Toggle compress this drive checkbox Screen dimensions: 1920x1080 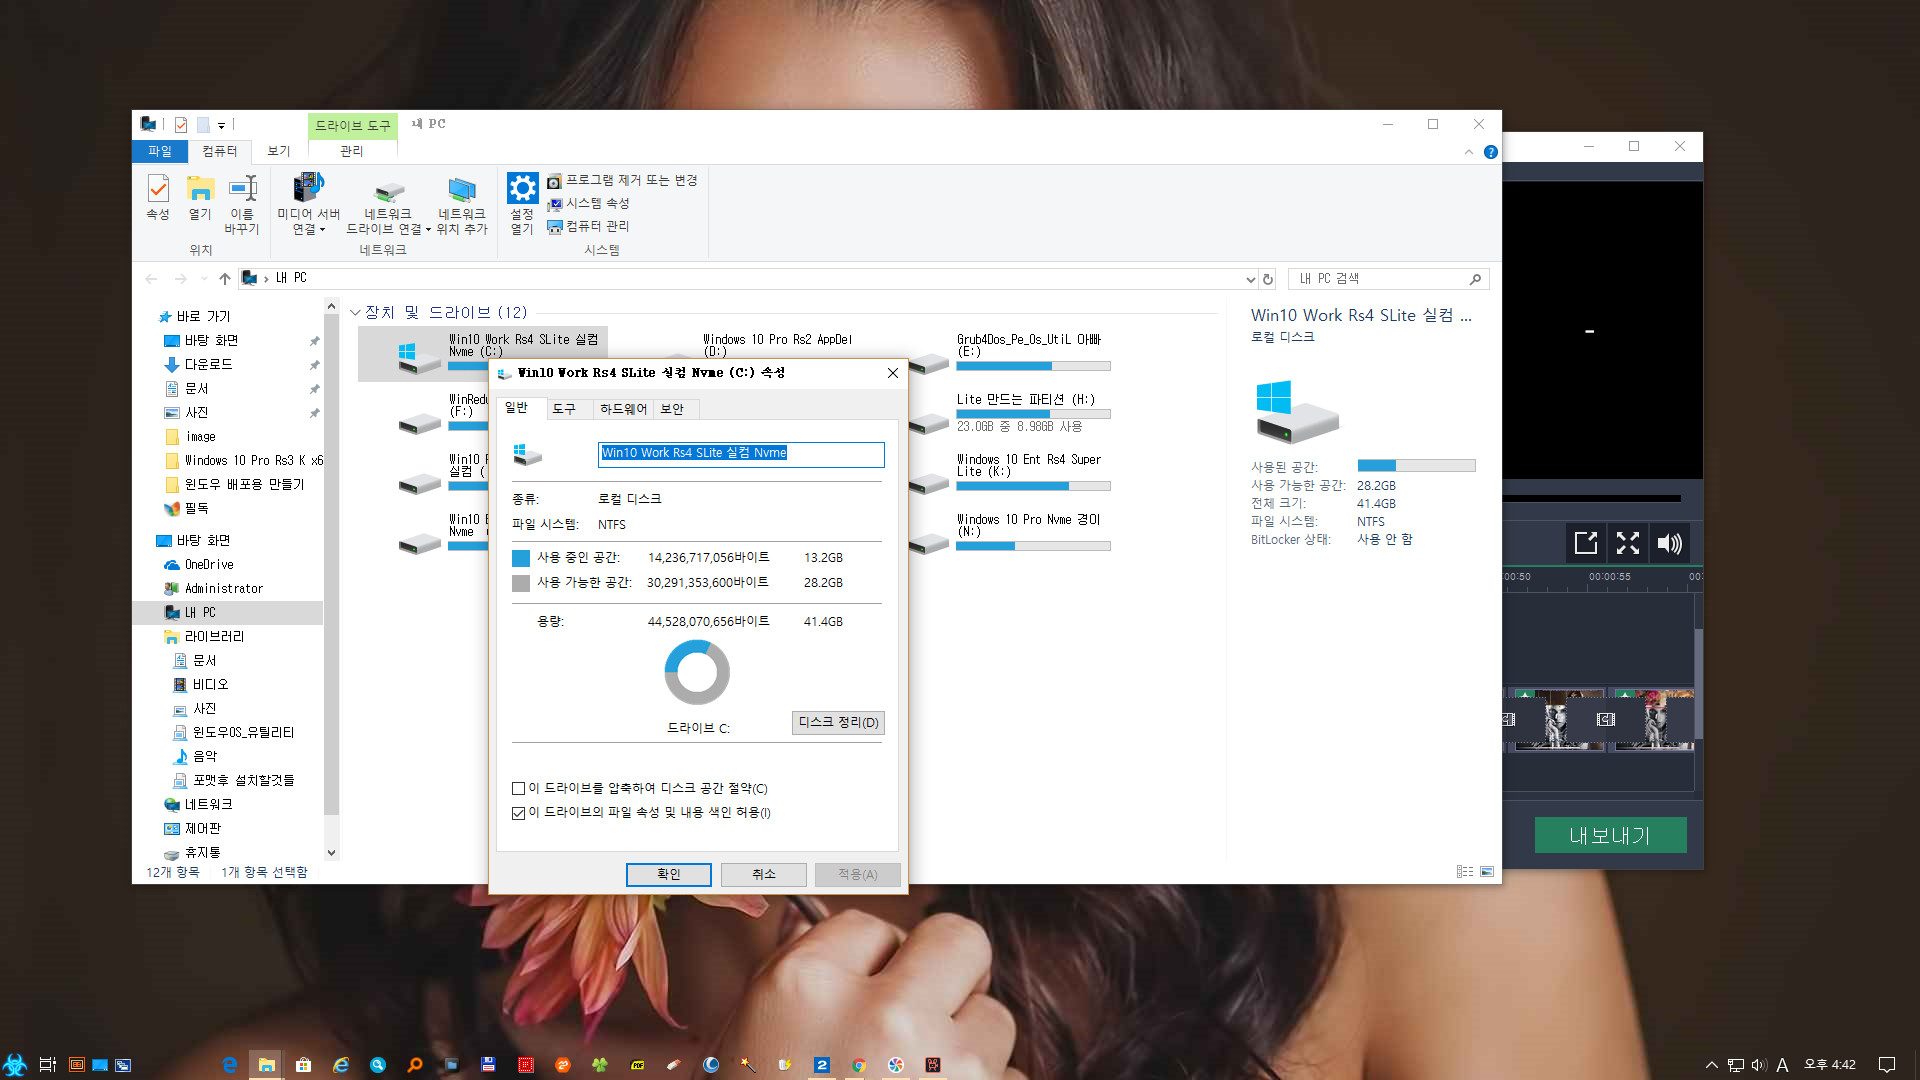518,789
